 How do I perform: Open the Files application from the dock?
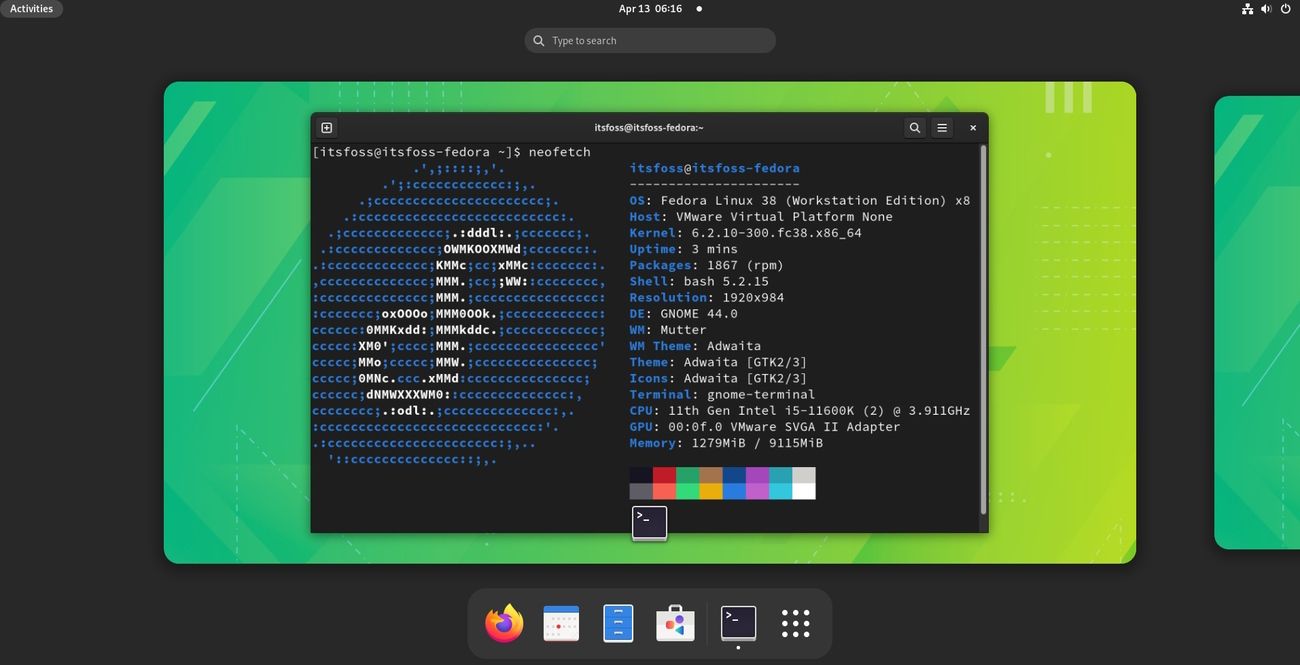click(x=619, y=622)
